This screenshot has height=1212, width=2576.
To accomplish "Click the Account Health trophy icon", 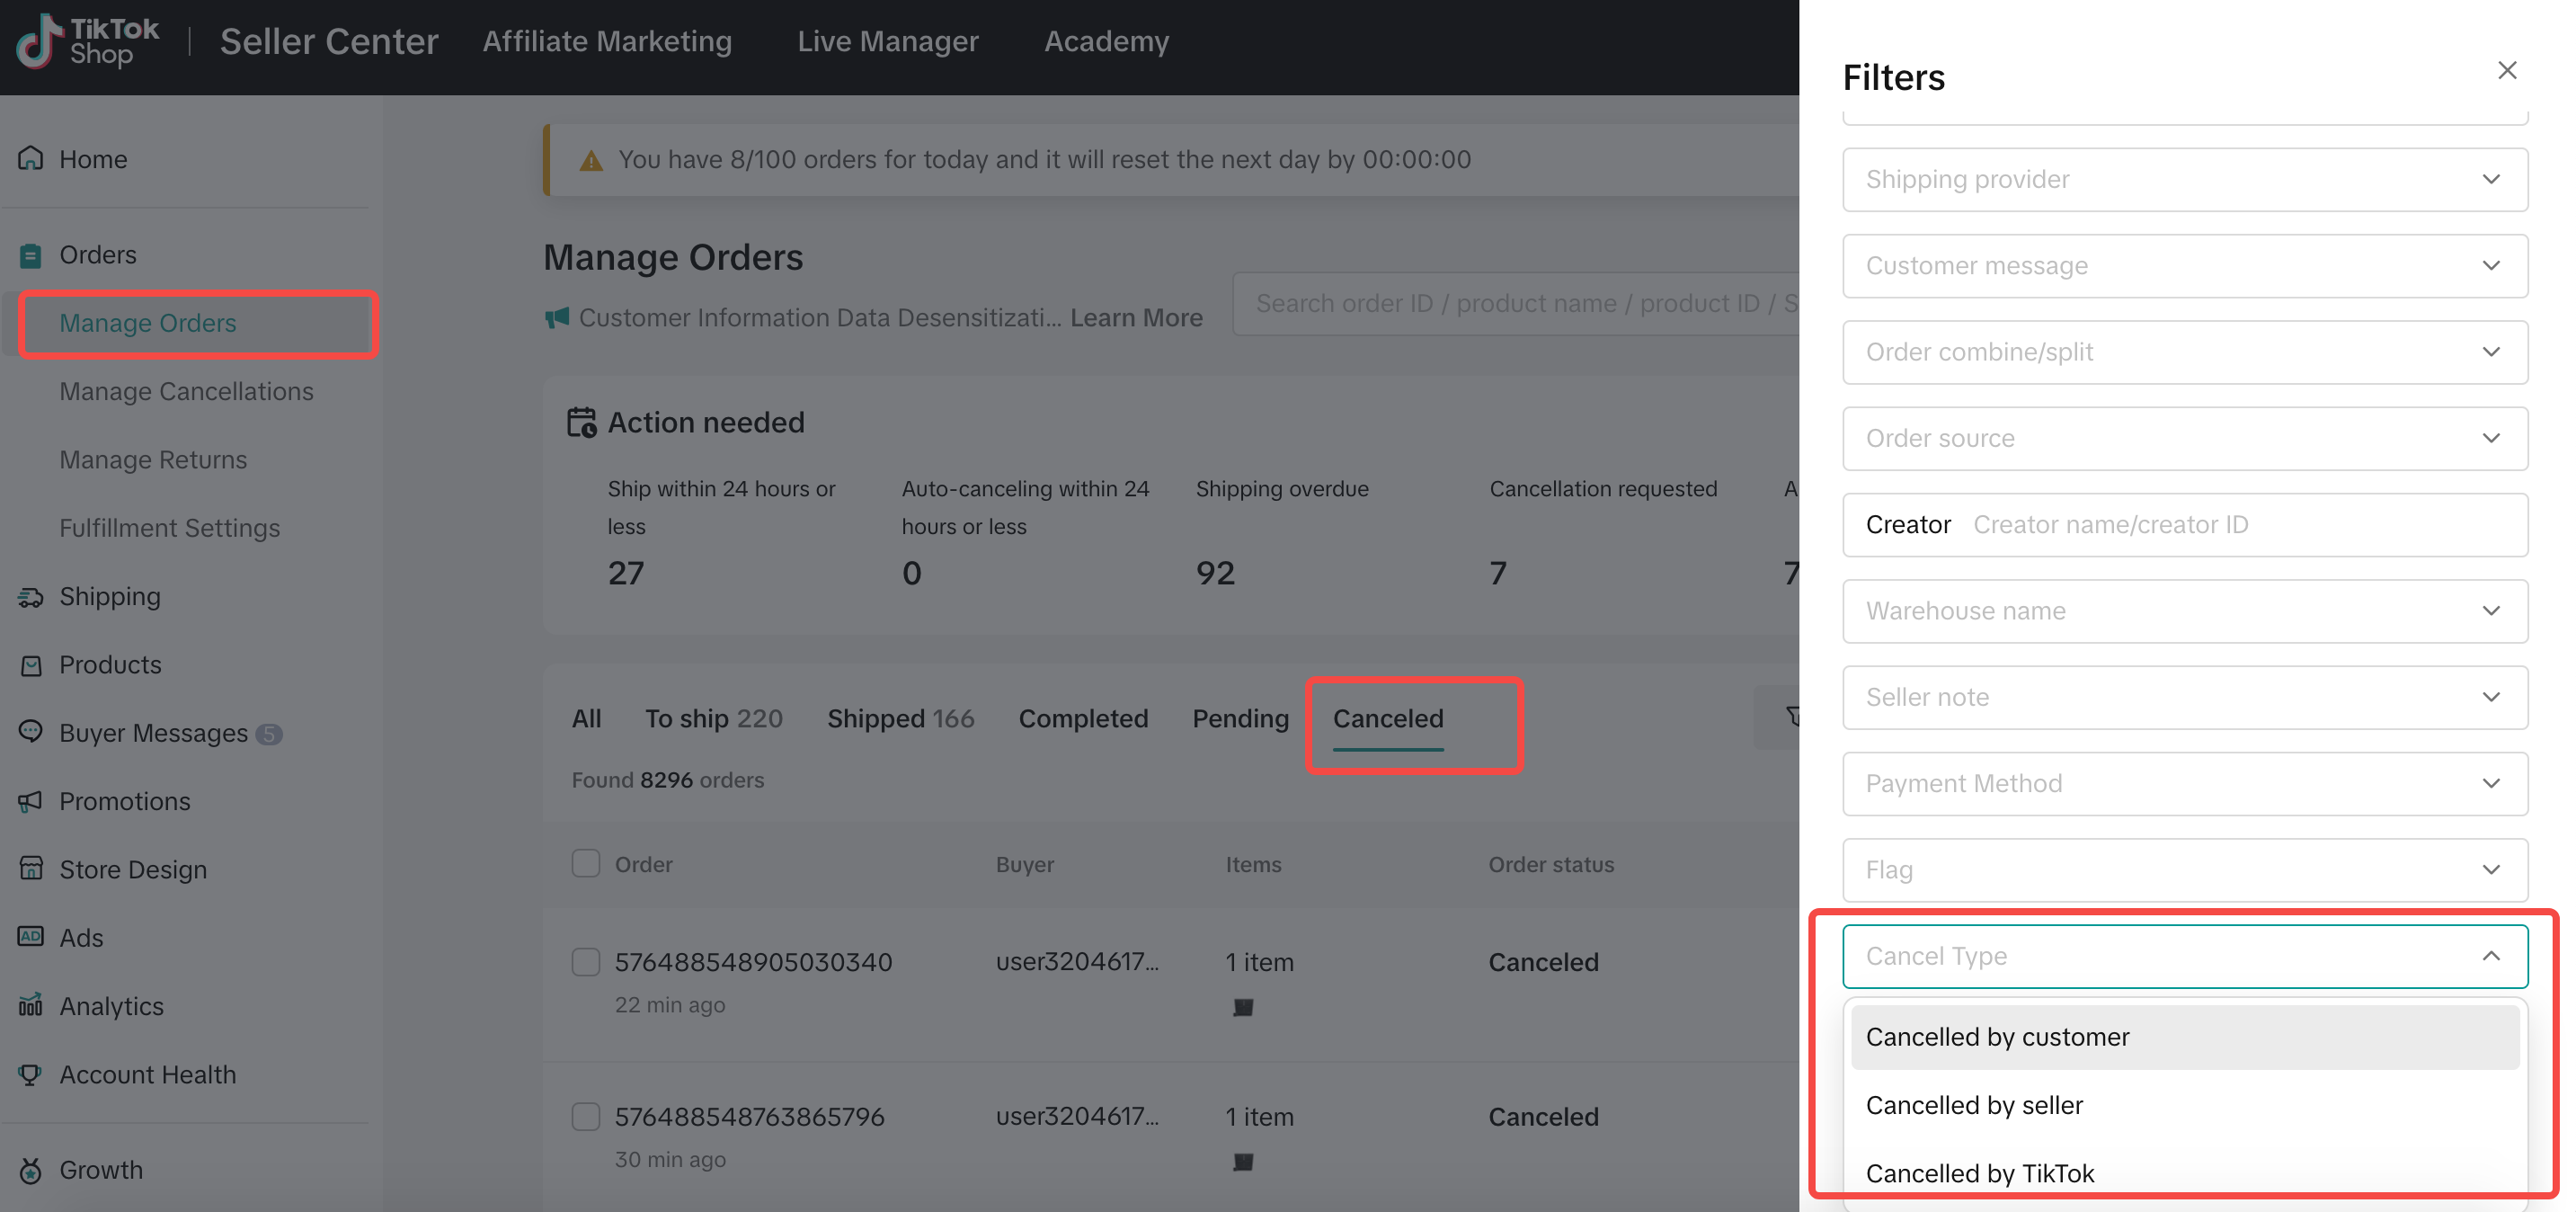I will click(31, 1074).
